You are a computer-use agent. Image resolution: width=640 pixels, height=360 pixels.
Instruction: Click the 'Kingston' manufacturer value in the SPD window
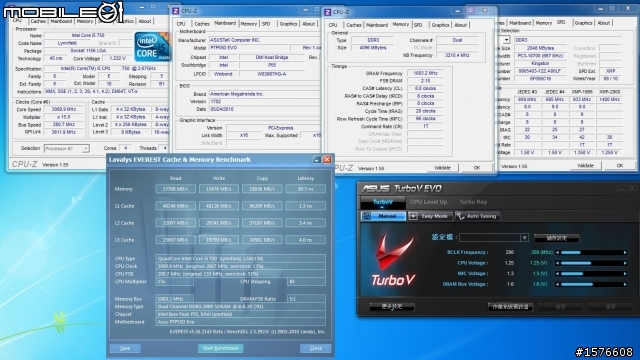point(540,64)
